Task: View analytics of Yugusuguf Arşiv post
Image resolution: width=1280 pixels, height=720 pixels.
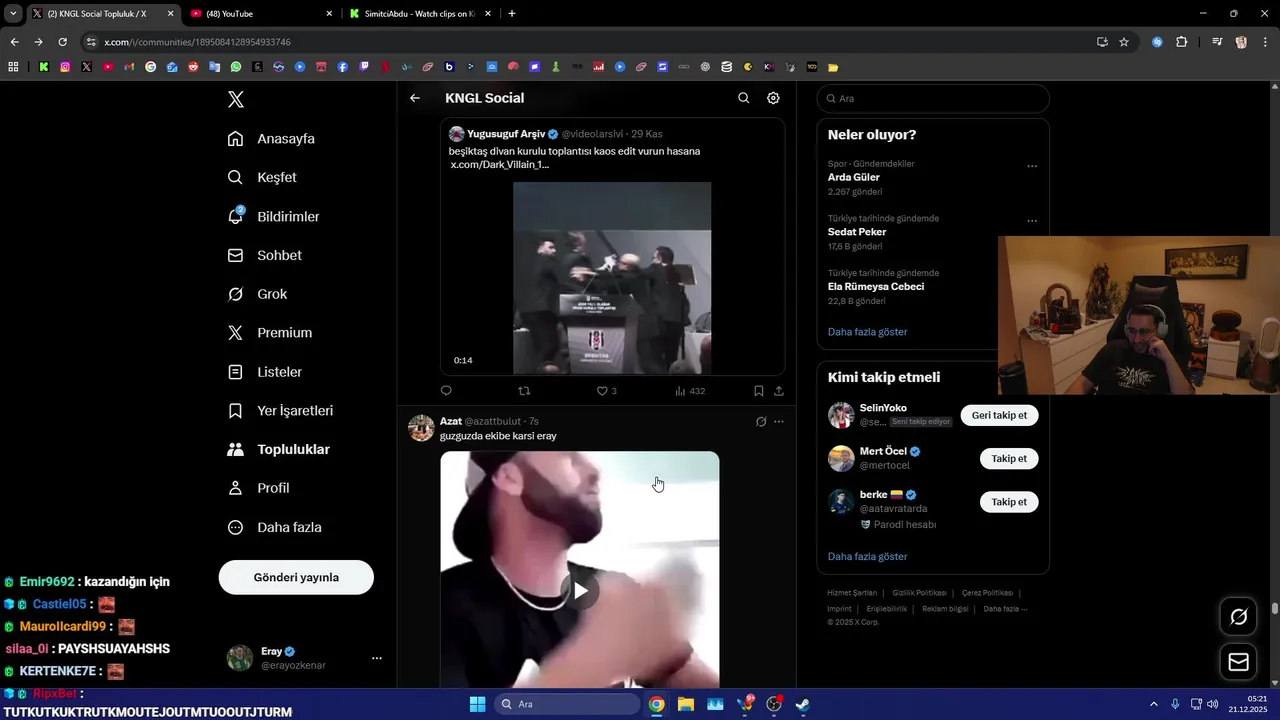Action: [x=690, y=391]
